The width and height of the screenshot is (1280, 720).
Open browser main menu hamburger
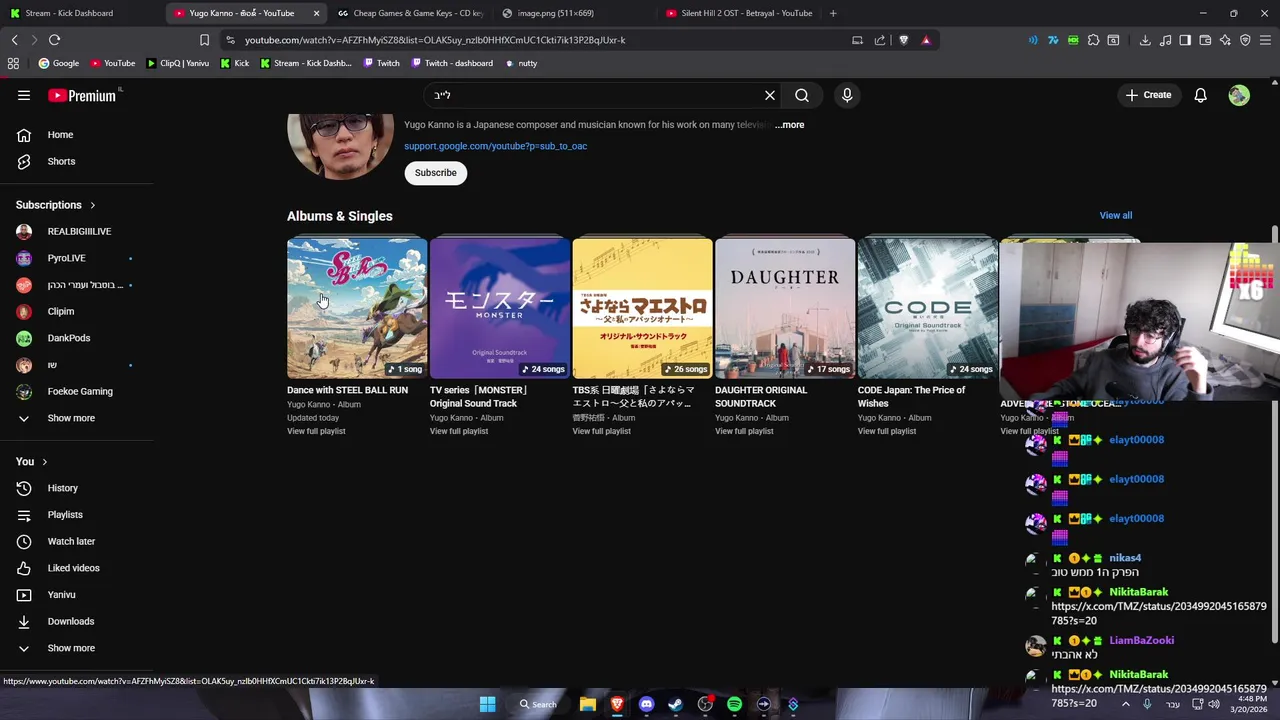[1265, 40]
